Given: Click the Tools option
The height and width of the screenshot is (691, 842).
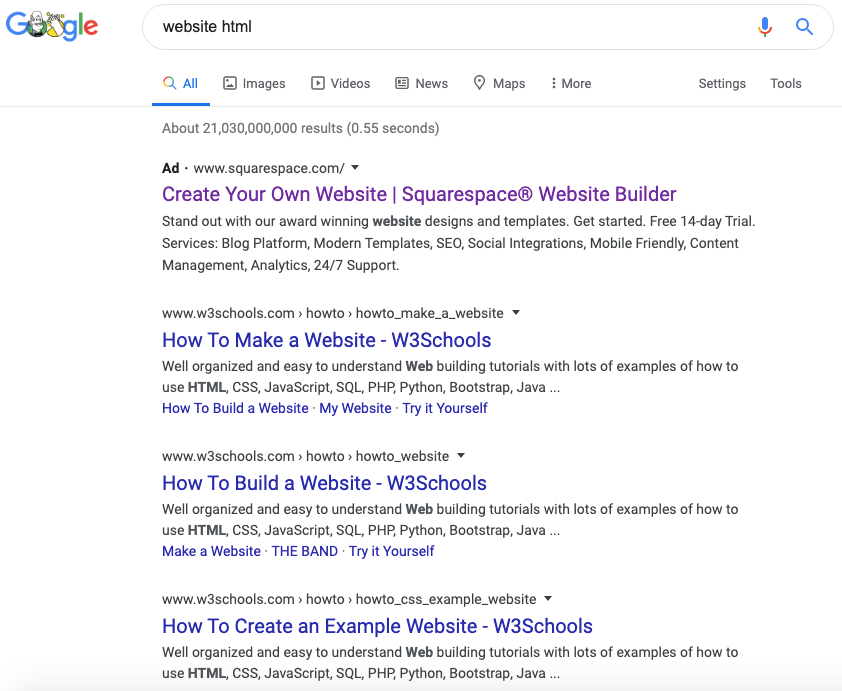Looking at the screenshot, I should tap(785, 84).
